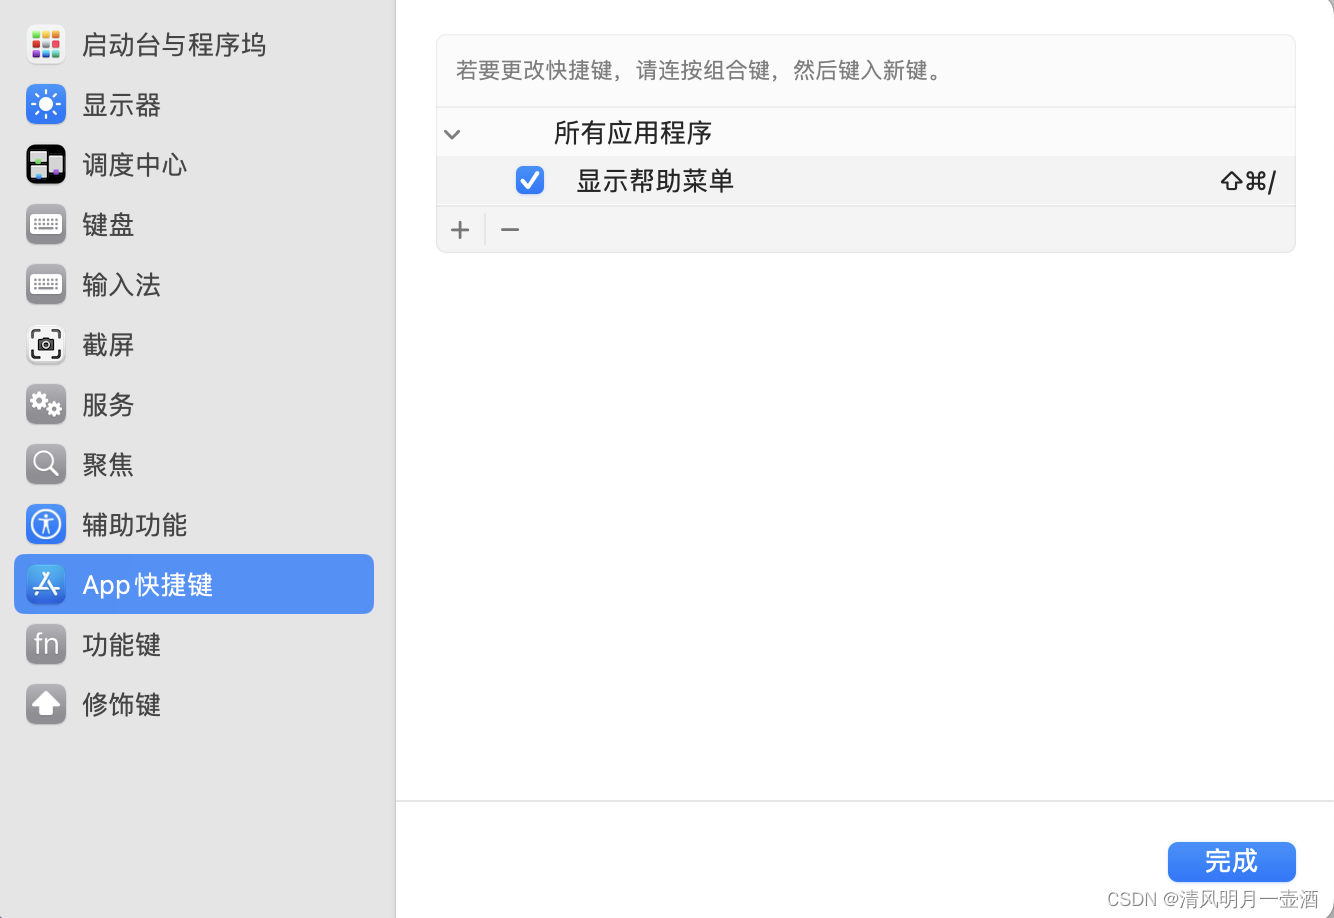Click the screenshot camera icon
1334x918 pixels.
pyautogui.click(x=46, y=344)
